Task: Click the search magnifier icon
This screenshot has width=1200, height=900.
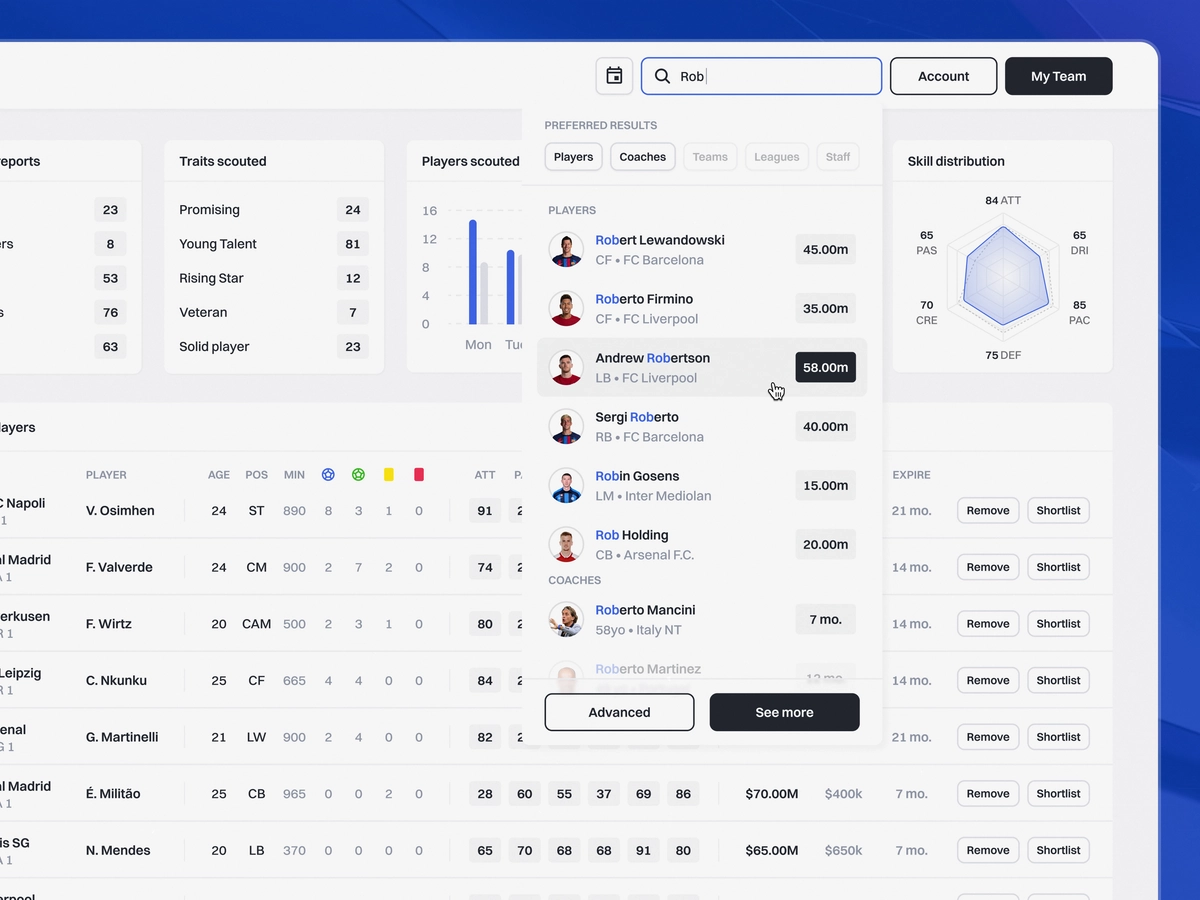Action: click(662, 76)
